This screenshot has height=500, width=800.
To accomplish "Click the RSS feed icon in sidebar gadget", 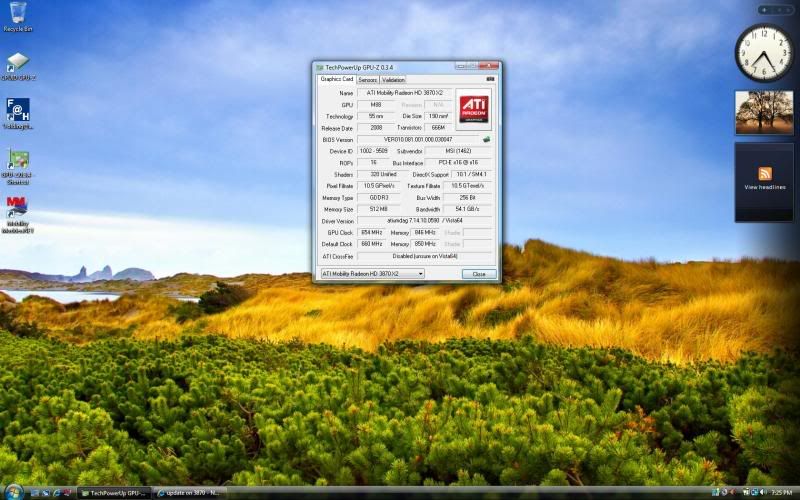I will click(765, 173).
